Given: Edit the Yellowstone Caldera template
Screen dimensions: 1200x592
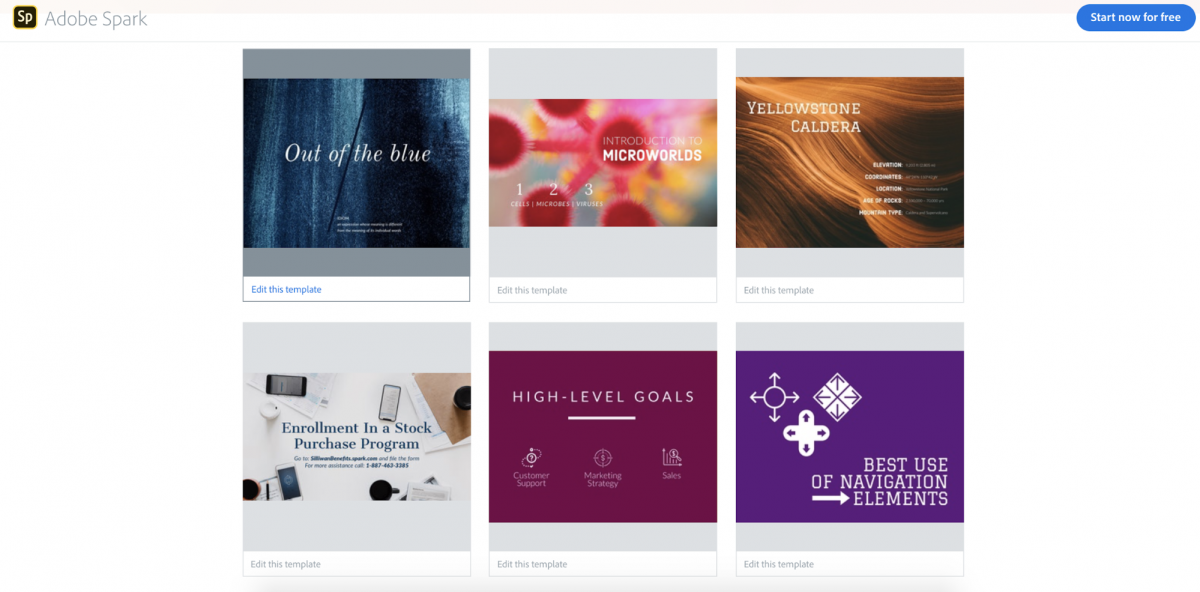Looking at the screenshot, I should 779,290.
